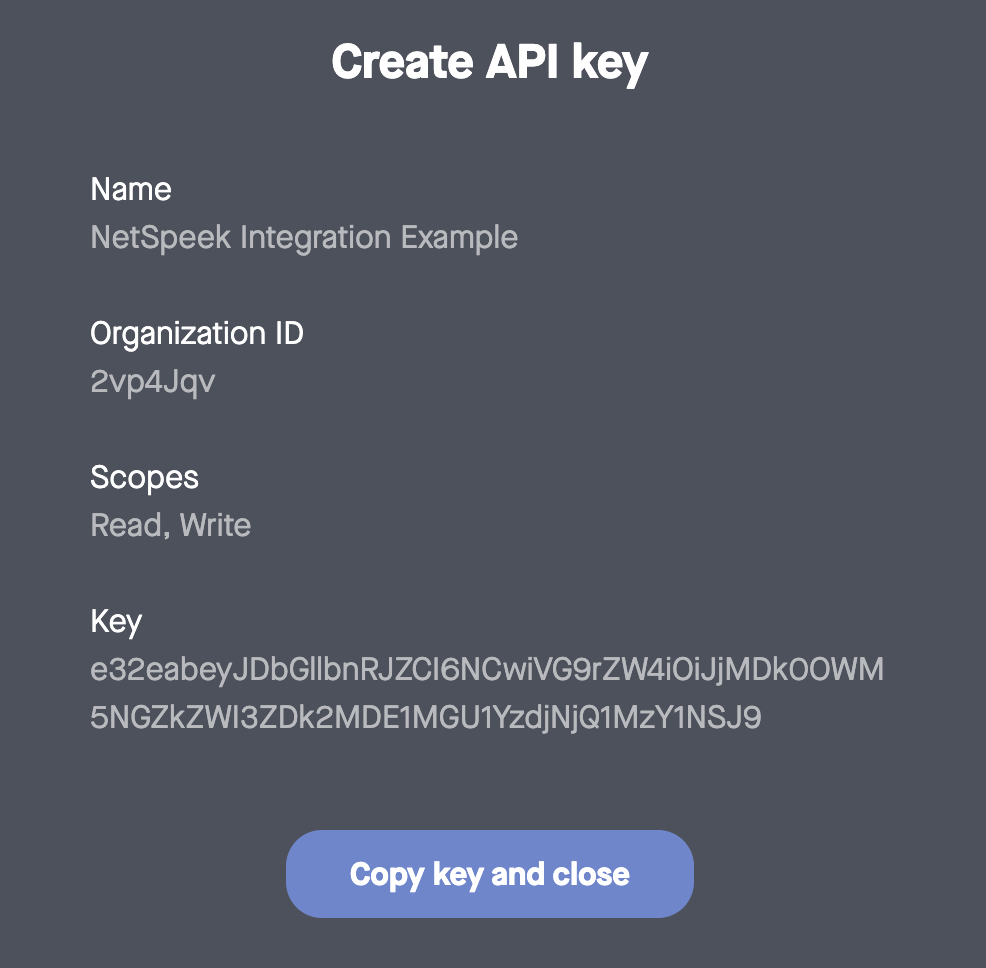Click the Create API key heading
Viewport: 986px width, 968px height.
pos(490,62)
